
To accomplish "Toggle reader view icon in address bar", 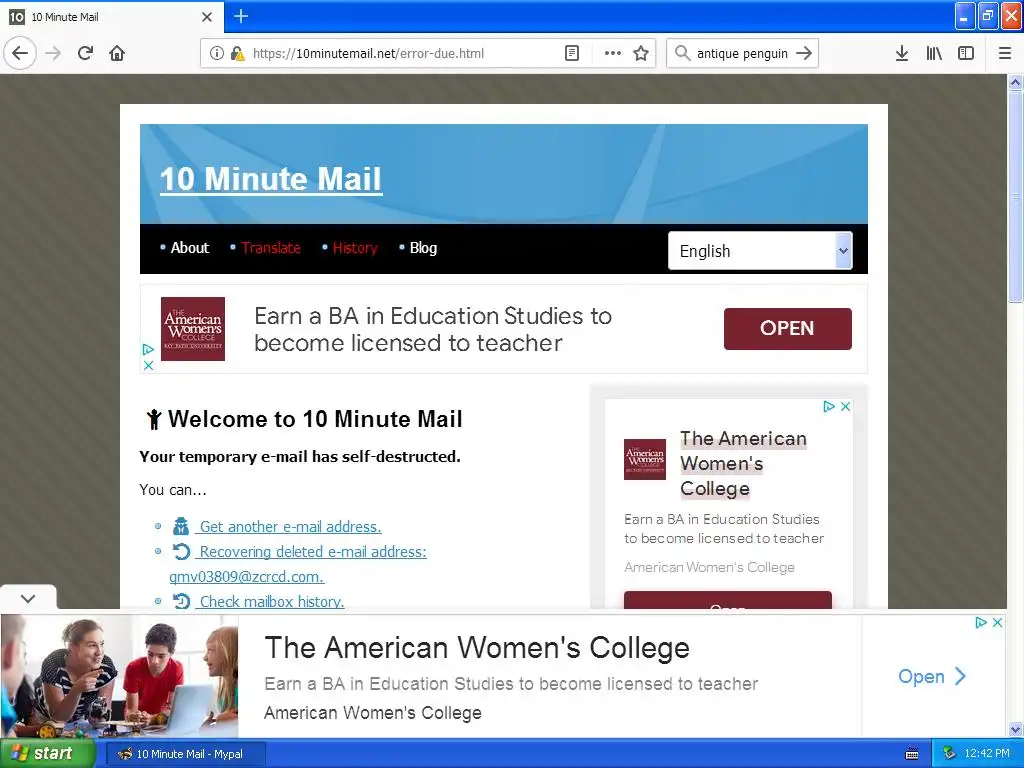I will [571, 54].
